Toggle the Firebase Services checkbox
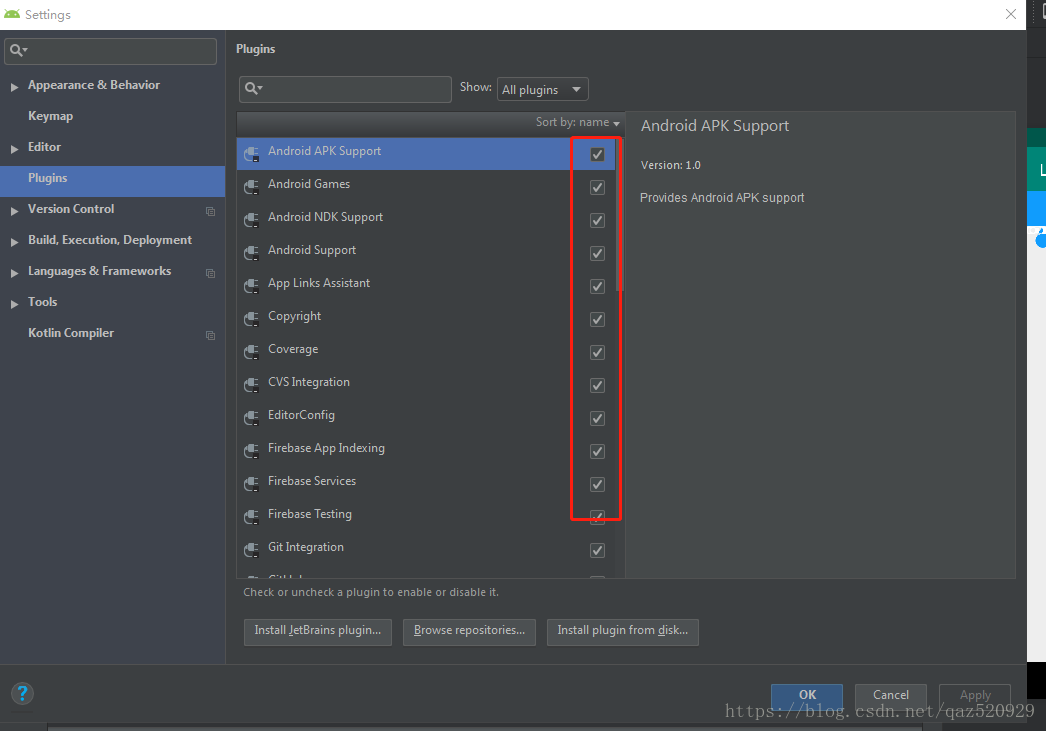Viewport: 1046px width, 731px height. 597,484
